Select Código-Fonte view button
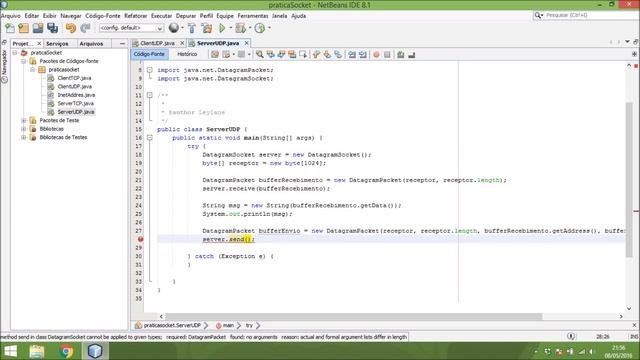 point(149,54)
